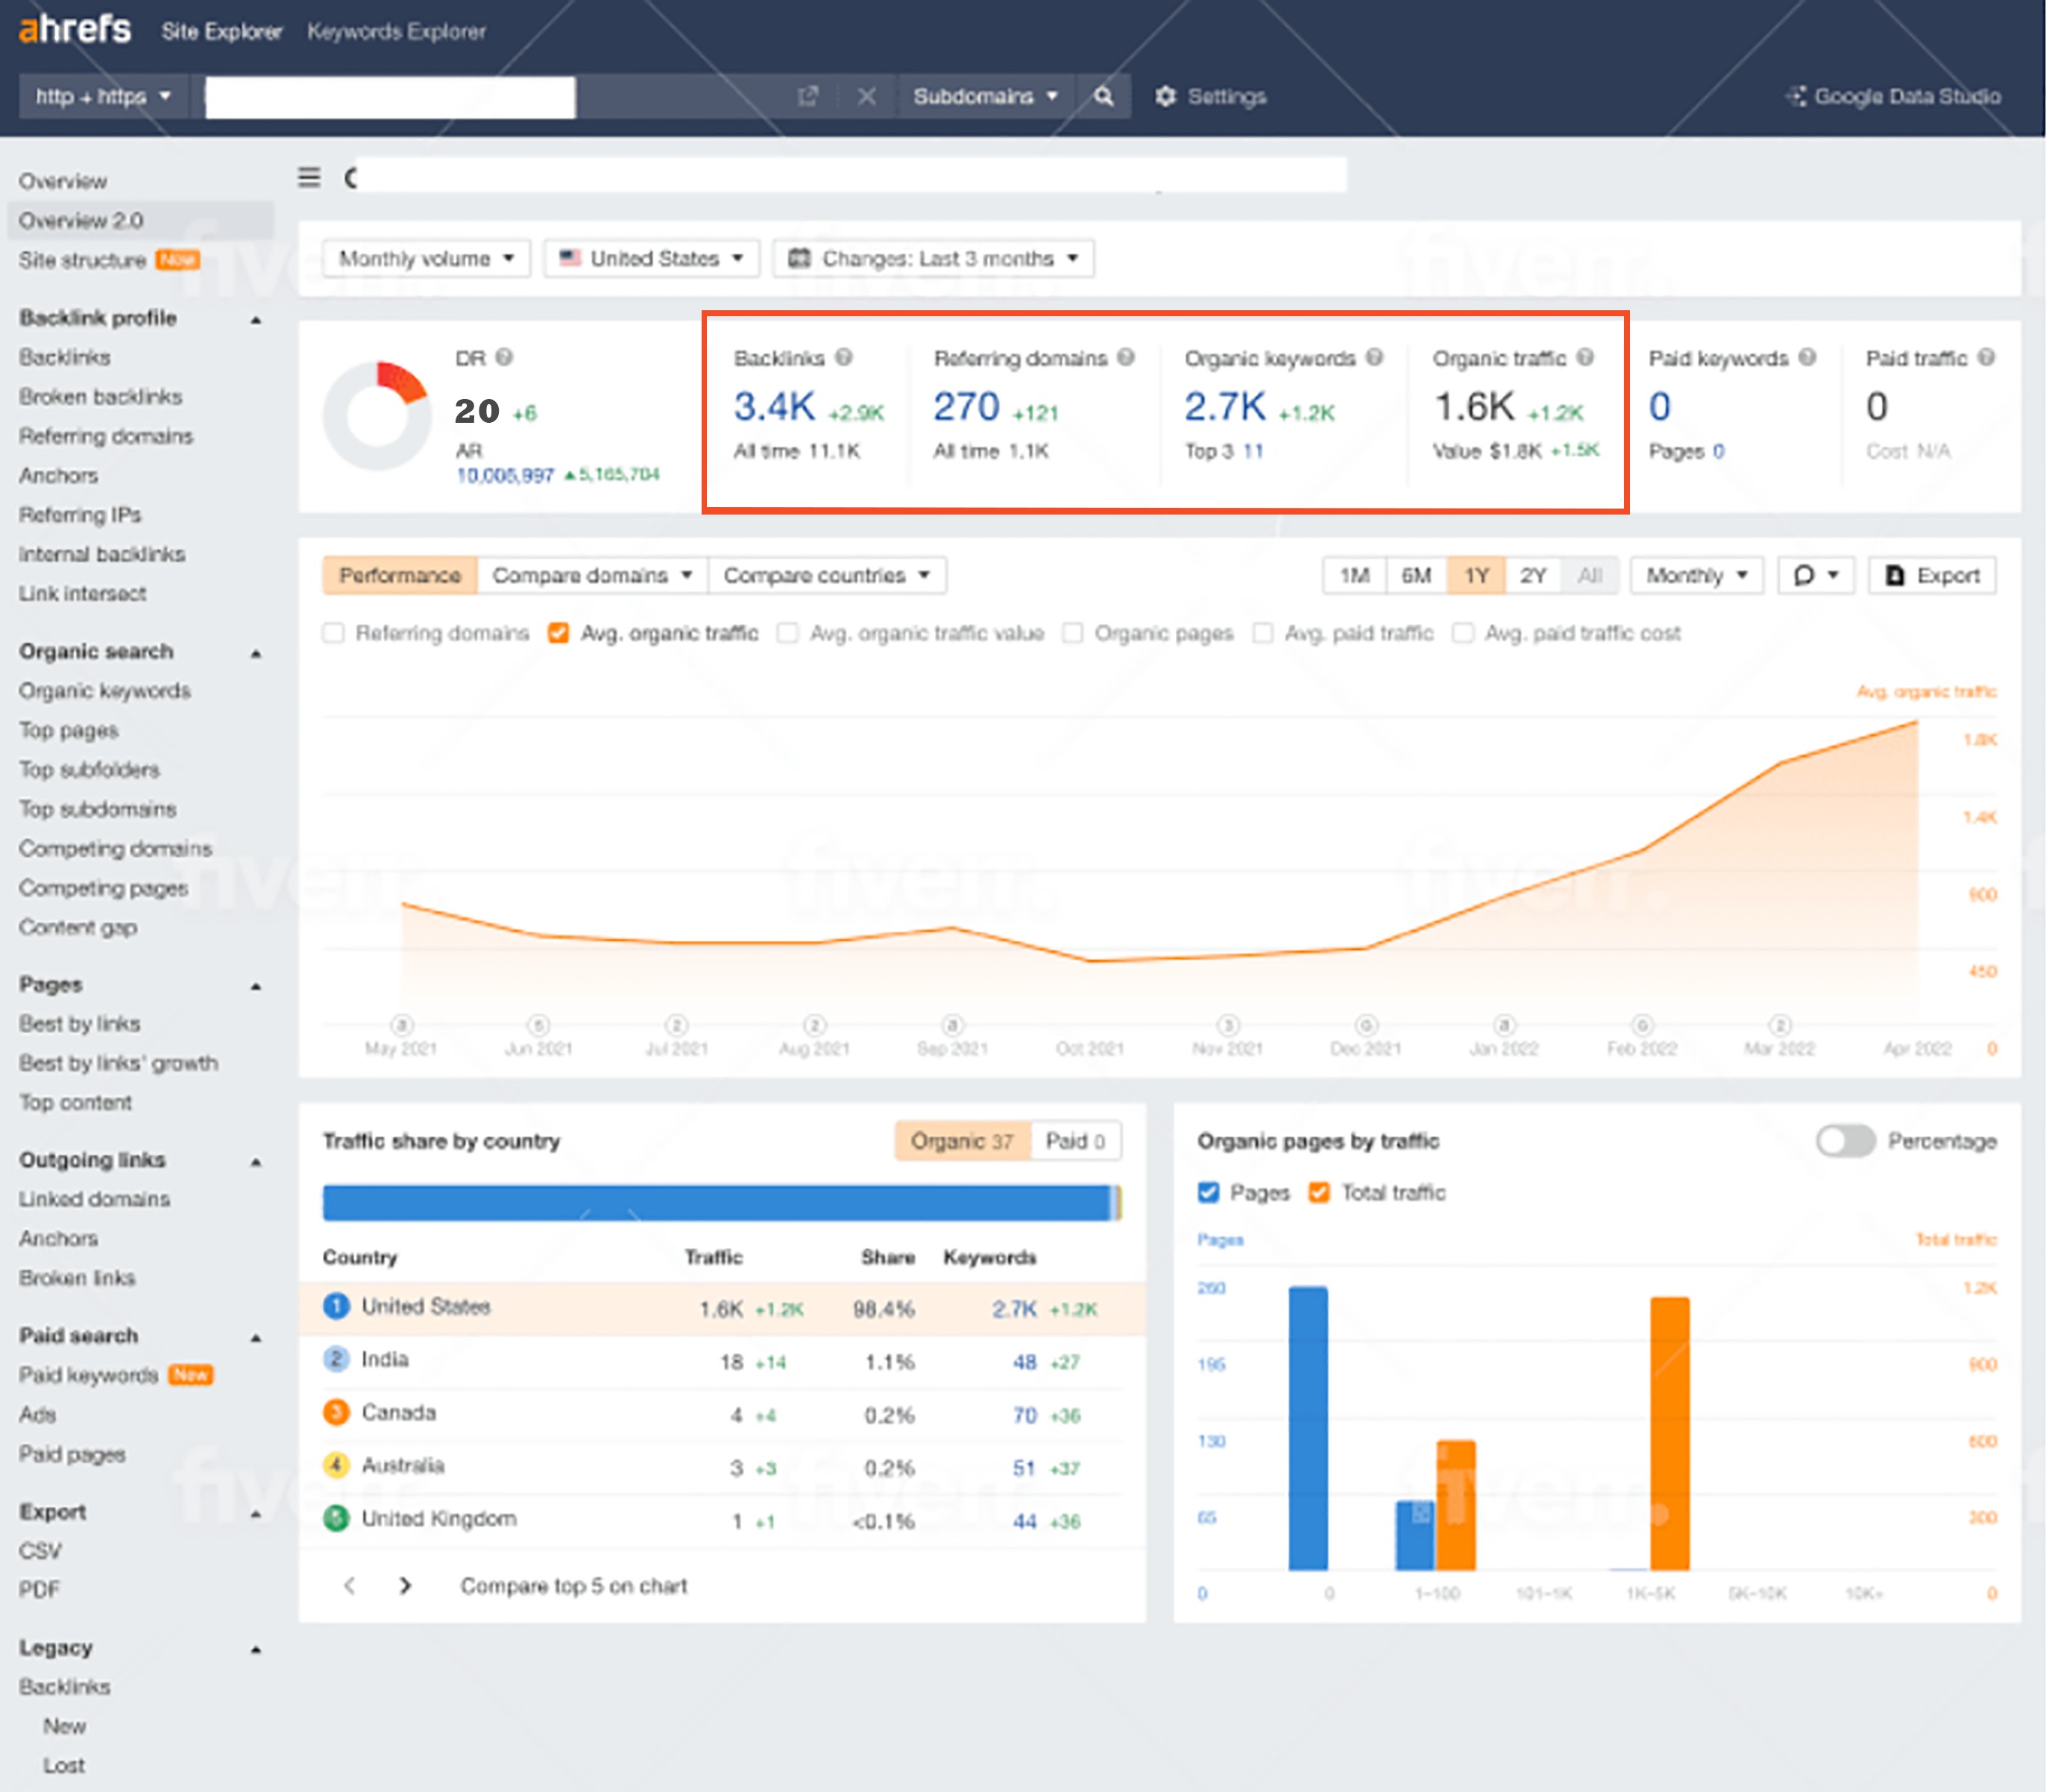Image resolution: width=2055 pixels, height=1792 pixels.
Task: Uncheck Avg. organic traffic checkbox
Action: tap(559, 633)
